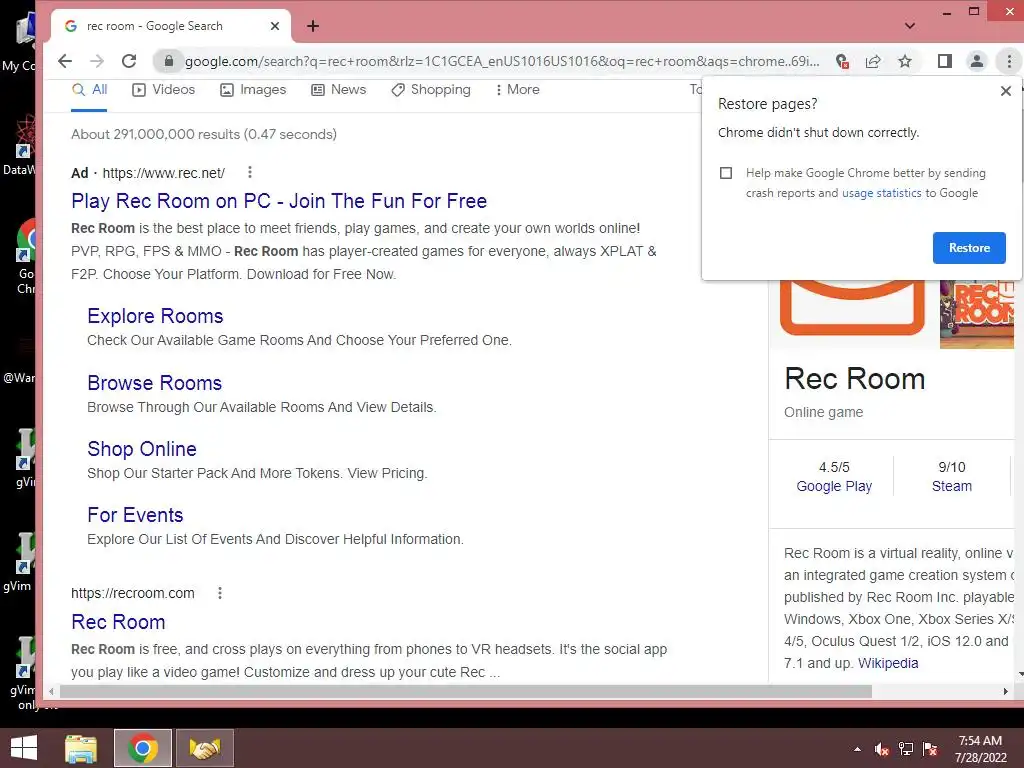
Task: Click the rec room Google Search tab
Action: (170, 26)
